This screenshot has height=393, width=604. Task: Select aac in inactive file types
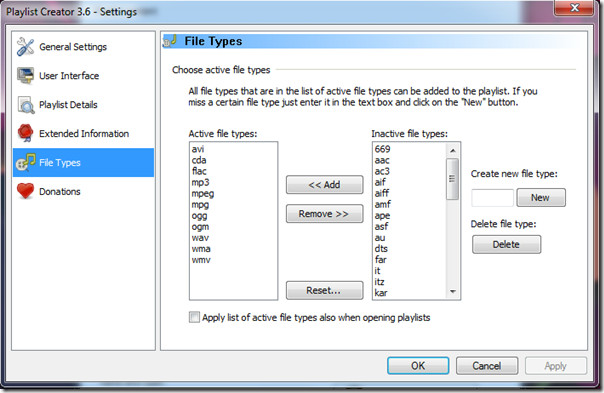410,160
